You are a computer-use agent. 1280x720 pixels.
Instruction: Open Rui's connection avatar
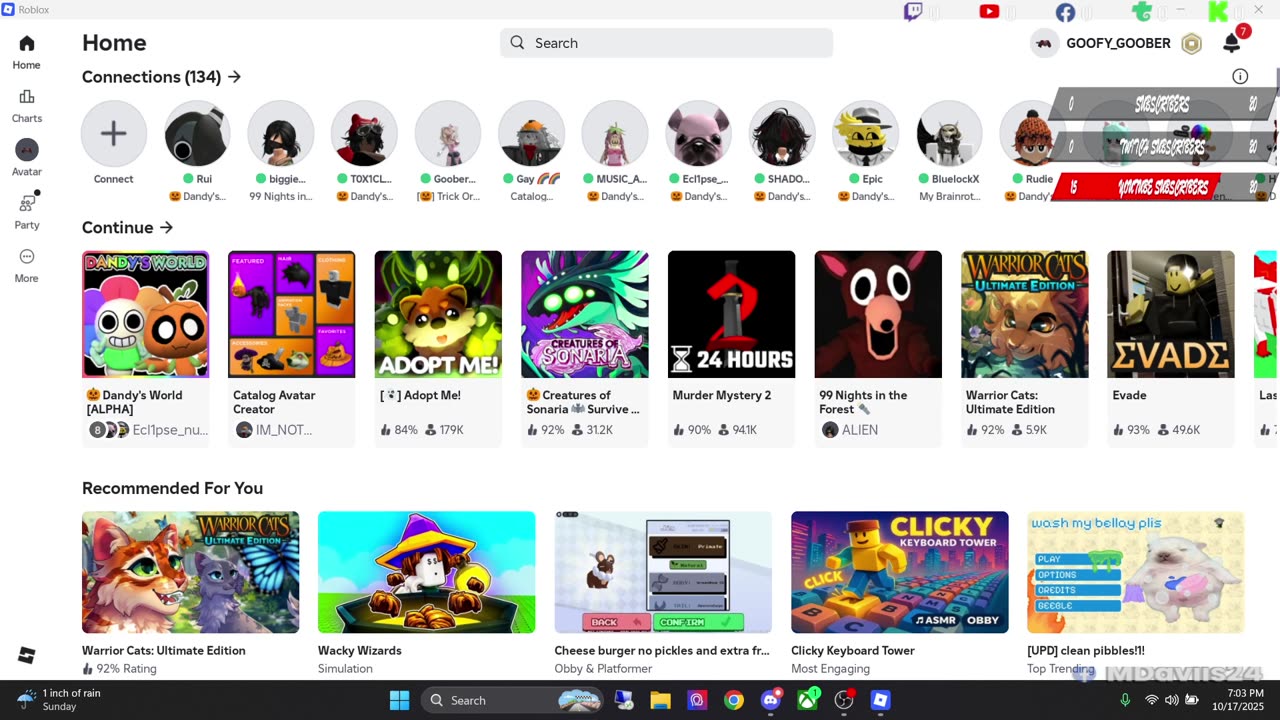[197, 133]
